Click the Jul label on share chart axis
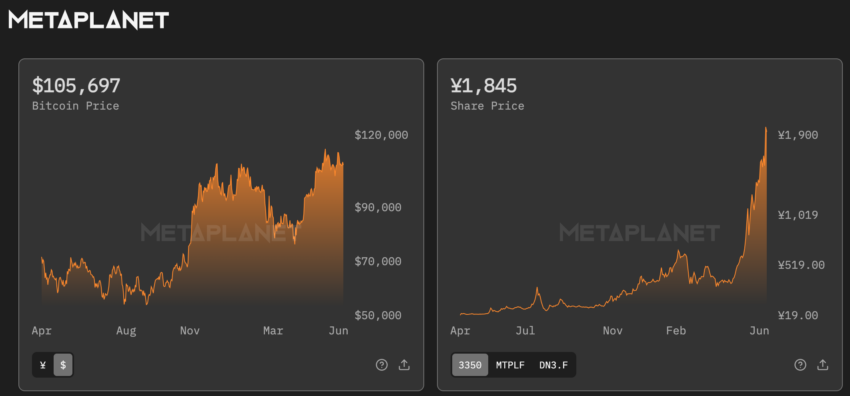Screen dimensions: 850x396 tap(525, 330)
